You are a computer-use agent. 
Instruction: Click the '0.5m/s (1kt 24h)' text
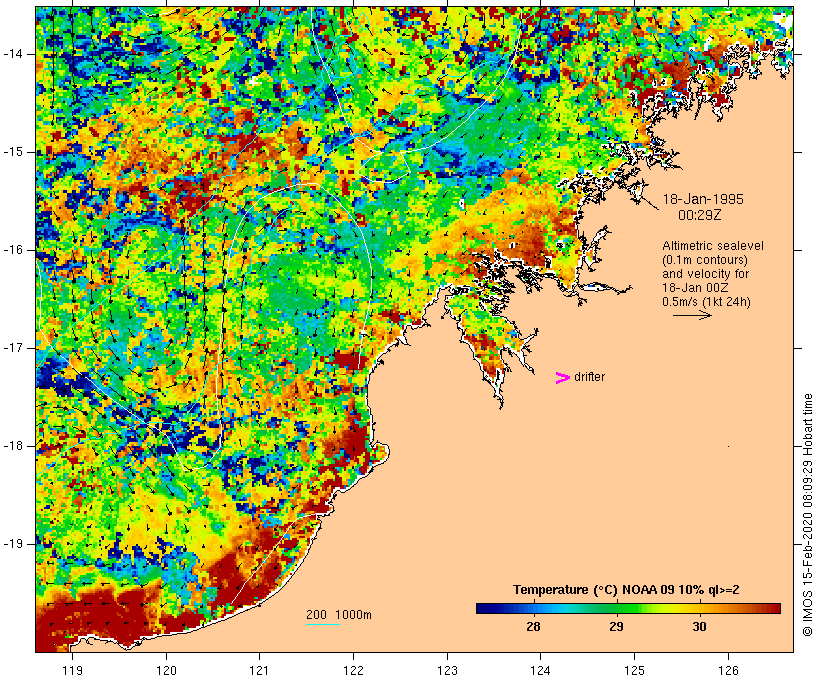tap(706, 302)
